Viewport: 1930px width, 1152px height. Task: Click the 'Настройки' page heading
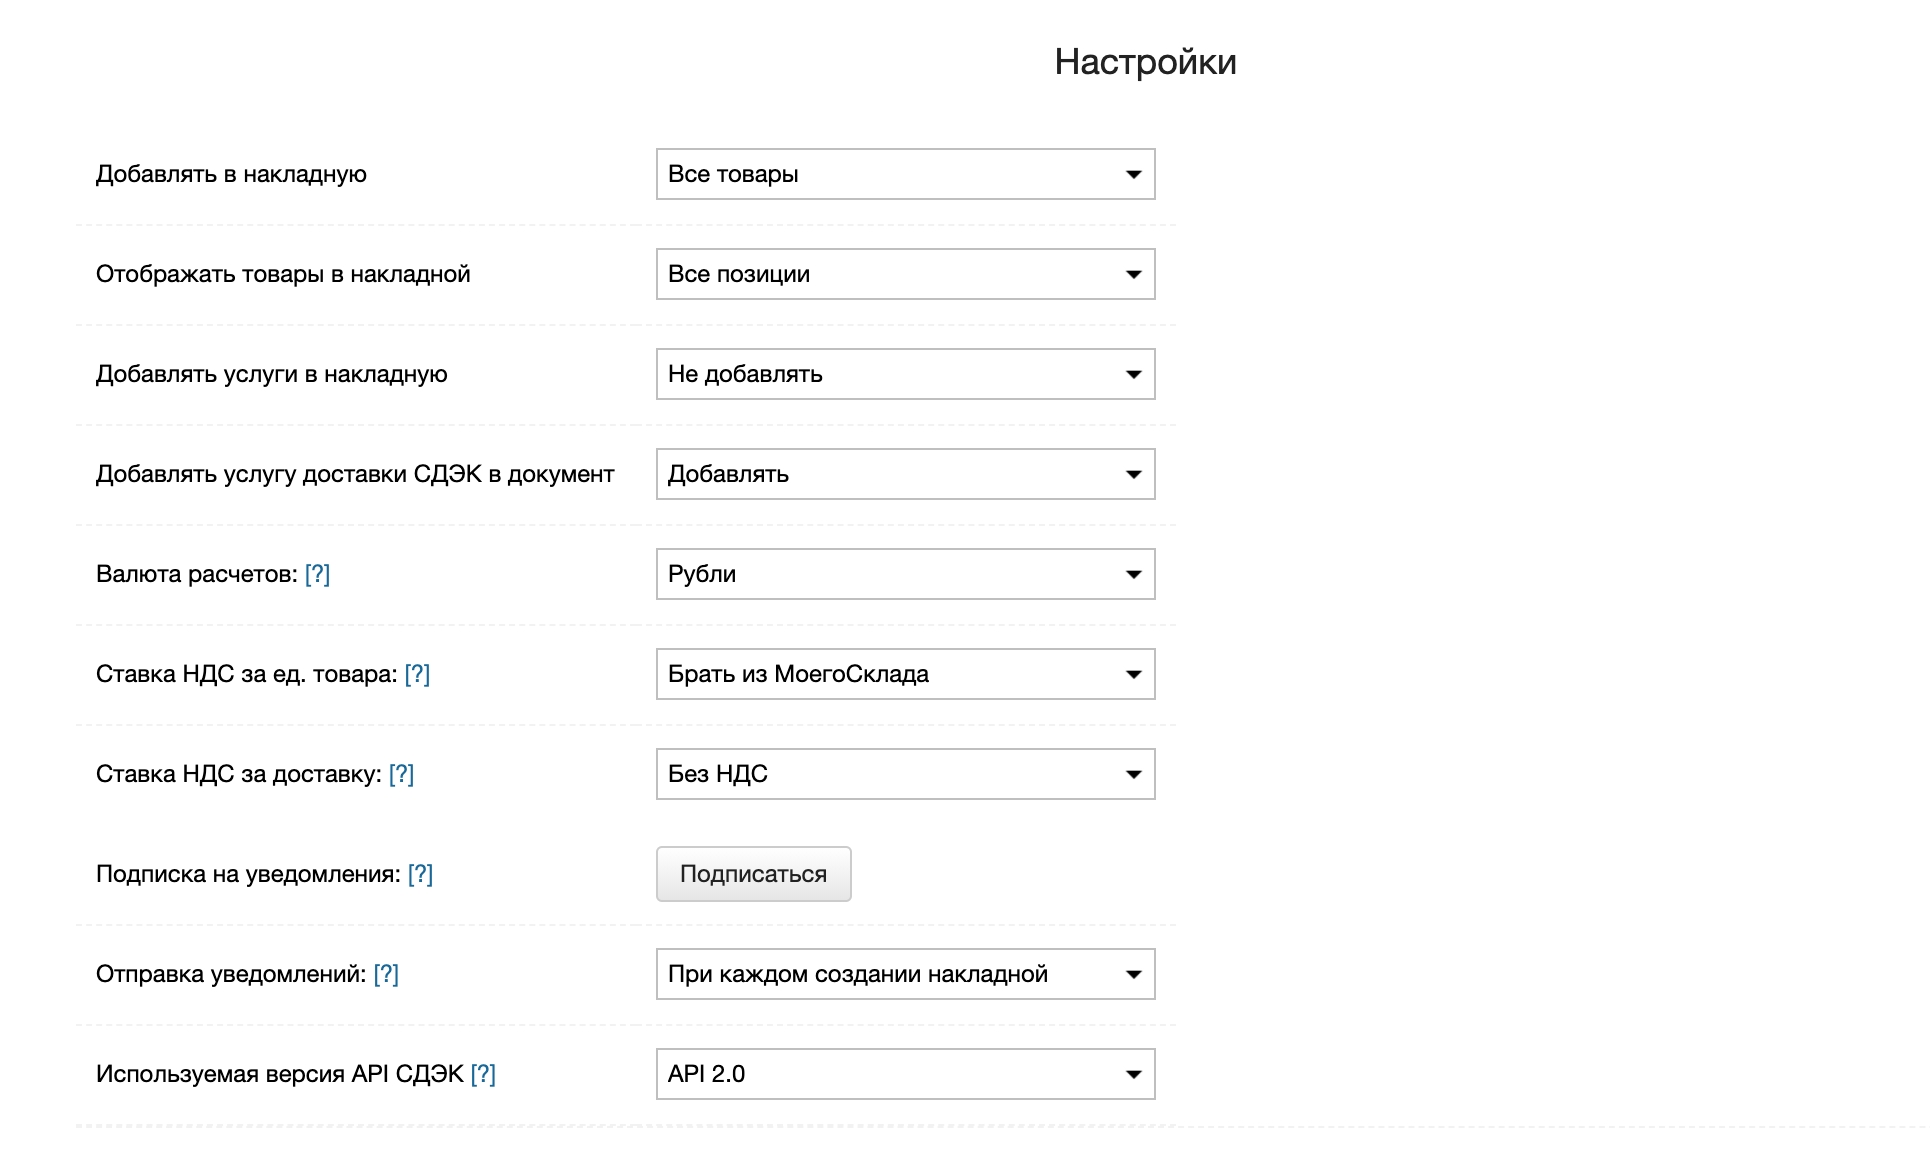coord(1145,62)
